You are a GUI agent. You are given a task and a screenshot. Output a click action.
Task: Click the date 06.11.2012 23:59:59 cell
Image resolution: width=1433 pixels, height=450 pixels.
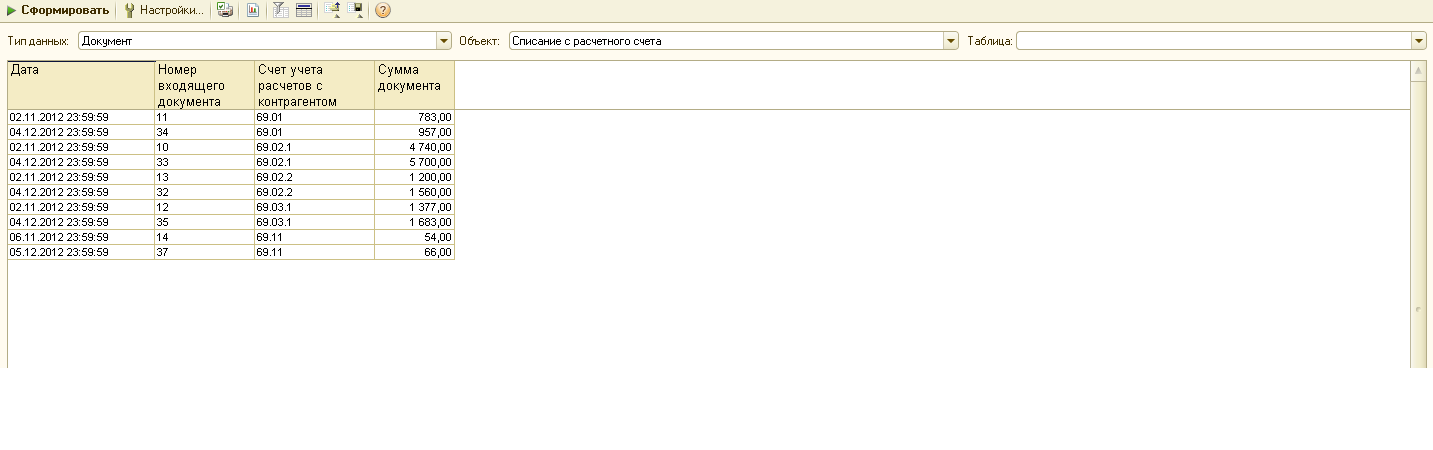81,237
